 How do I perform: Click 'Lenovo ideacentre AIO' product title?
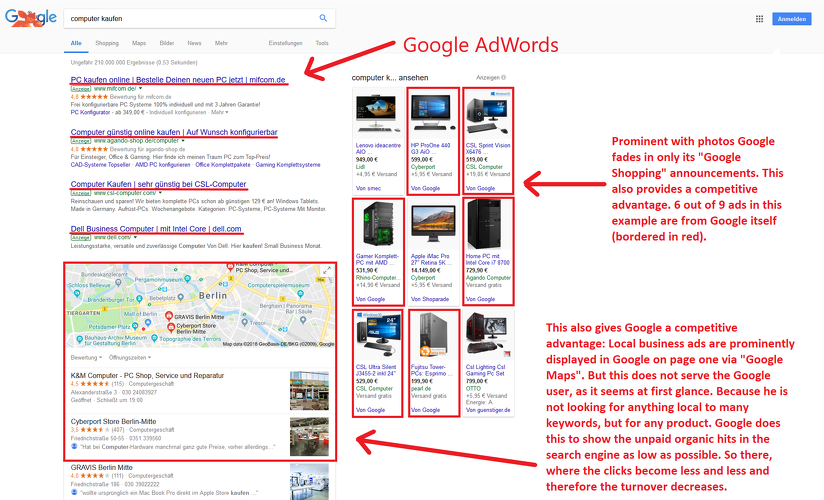[378, 148]
